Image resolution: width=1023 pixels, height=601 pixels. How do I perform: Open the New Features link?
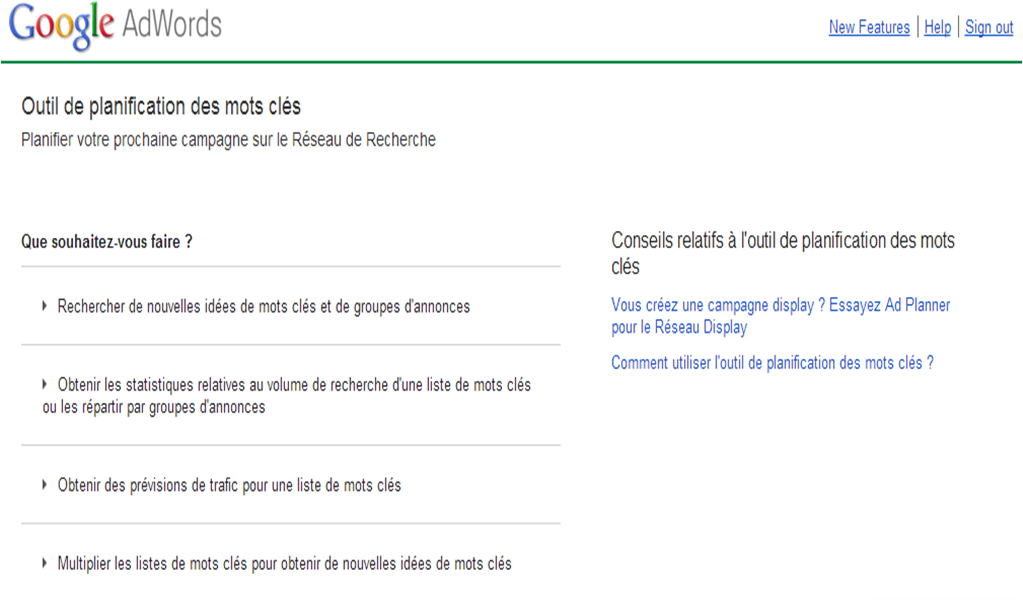pos(868,27)
